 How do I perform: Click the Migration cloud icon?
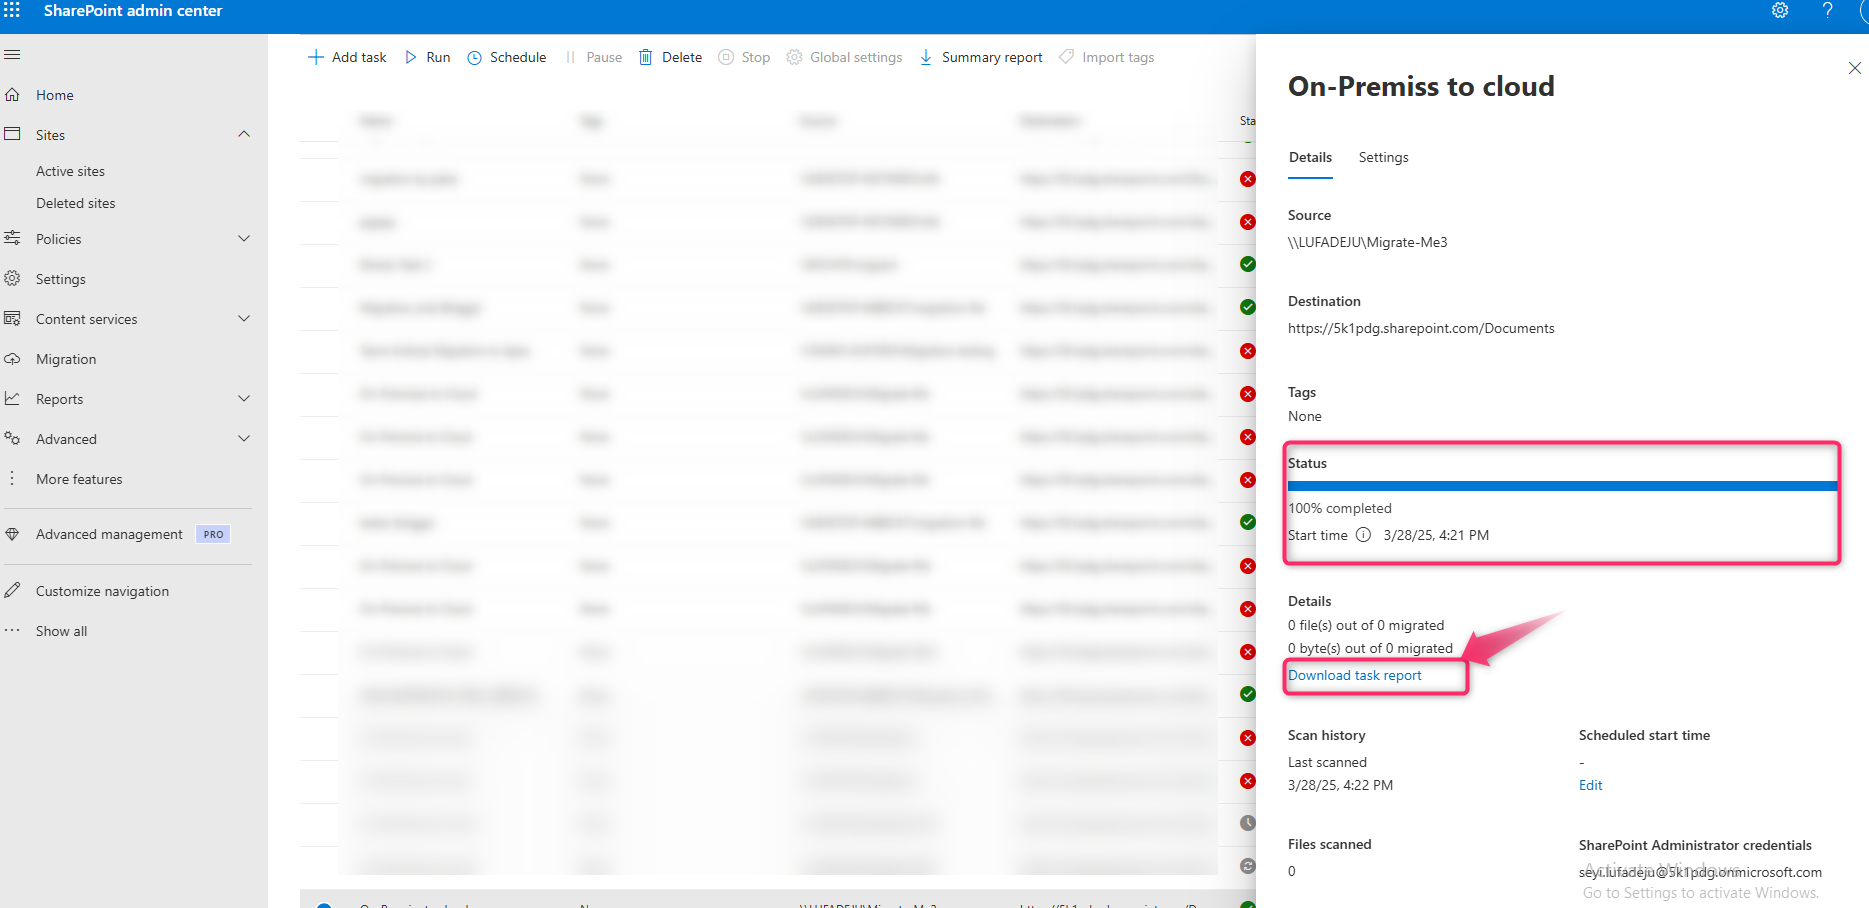[x=12, y=358]
